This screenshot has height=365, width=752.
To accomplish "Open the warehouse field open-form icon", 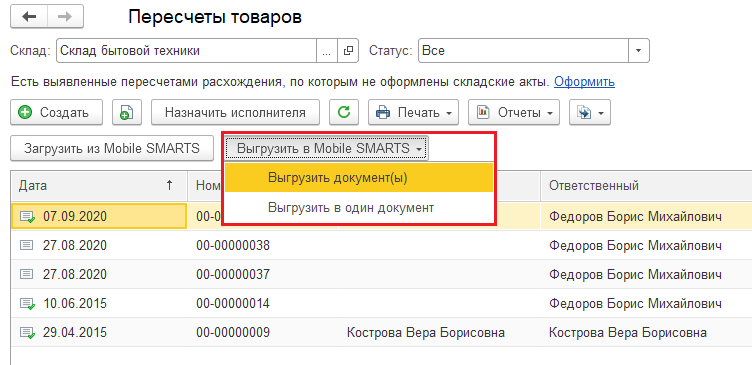I will click(x=348, y=50).
